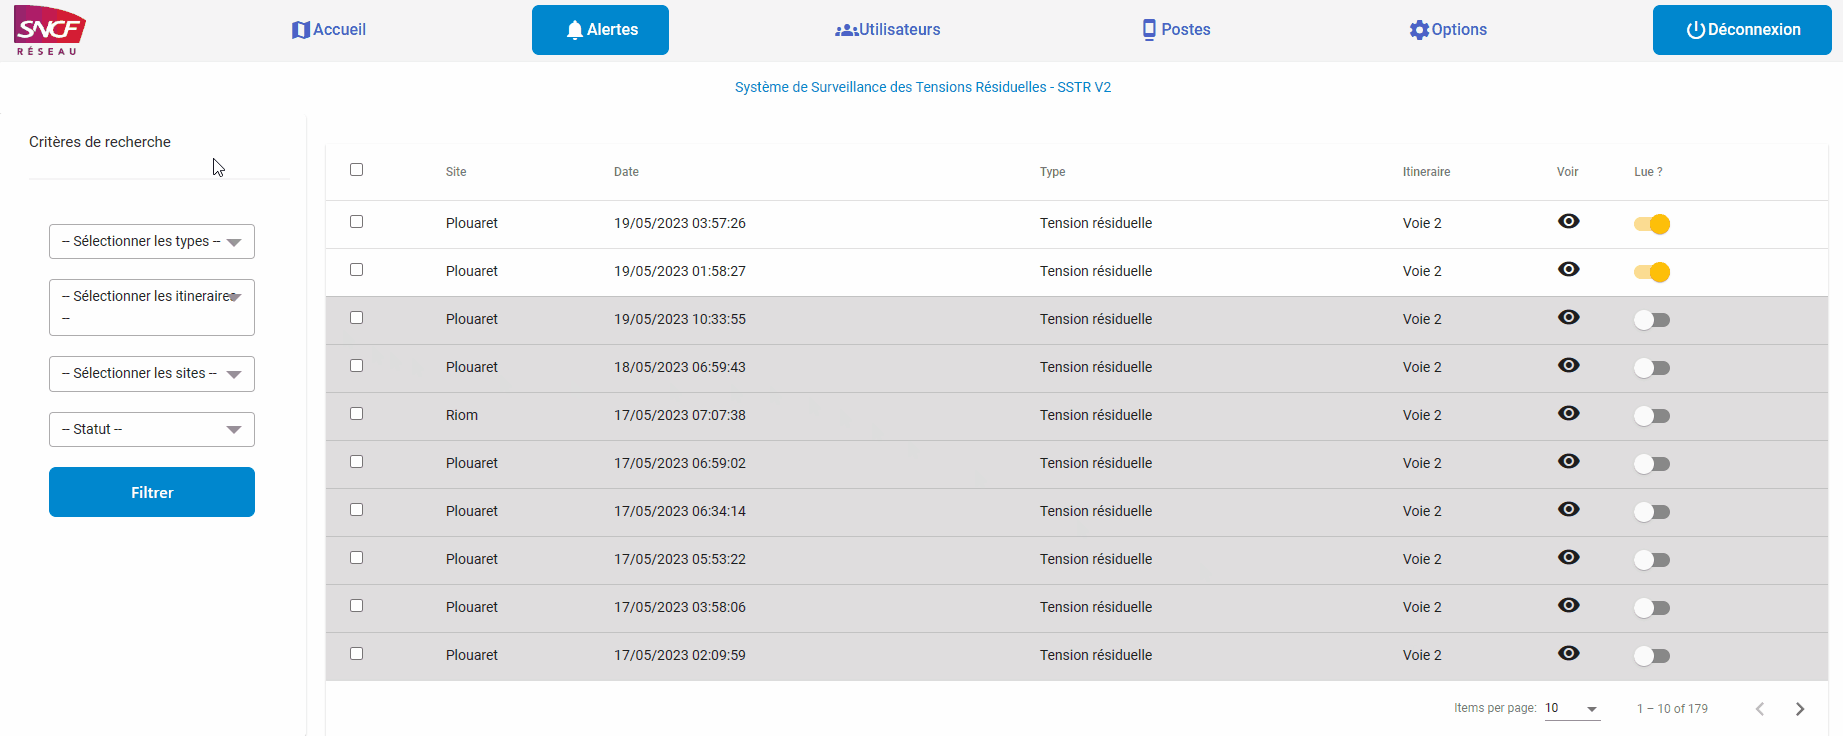Tick the checkbox for the Riom row
The width and height of the screenshot is (1843, 736).
[356, 414]
